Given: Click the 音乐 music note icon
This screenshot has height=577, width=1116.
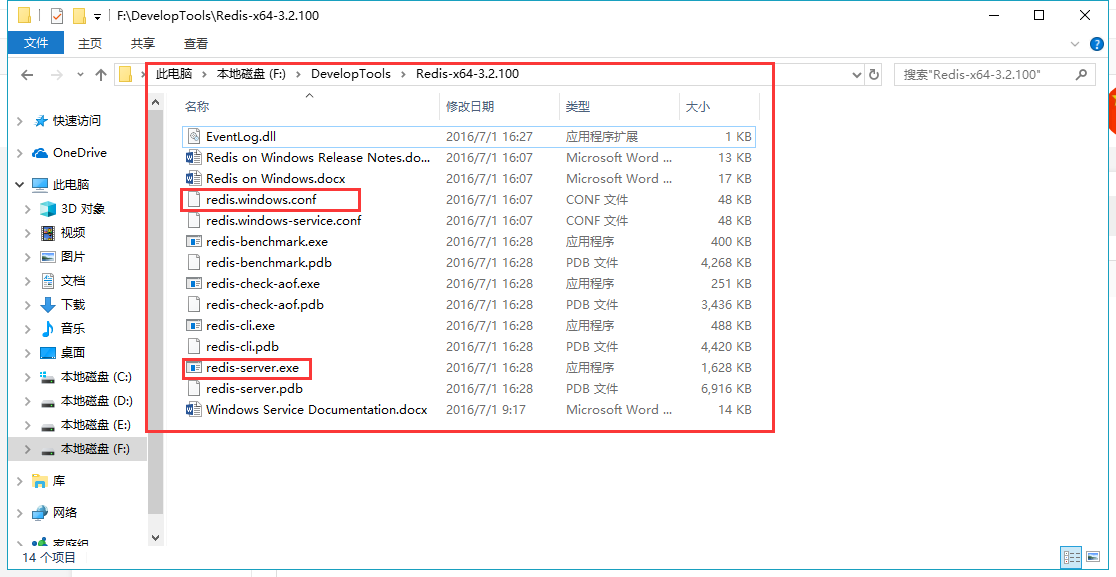Looking at the screenshot, I should pyautogui.click(x=48, y=329).
